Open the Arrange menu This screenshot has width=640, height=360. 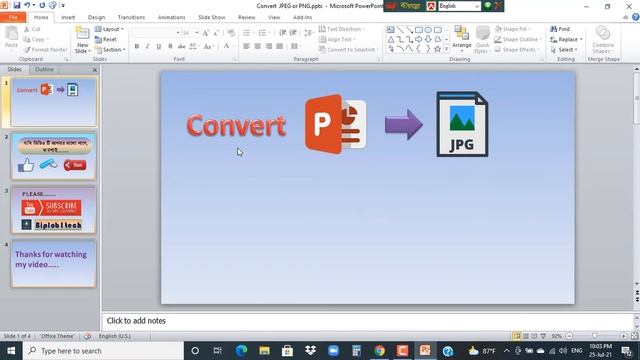tap(462, 39)
